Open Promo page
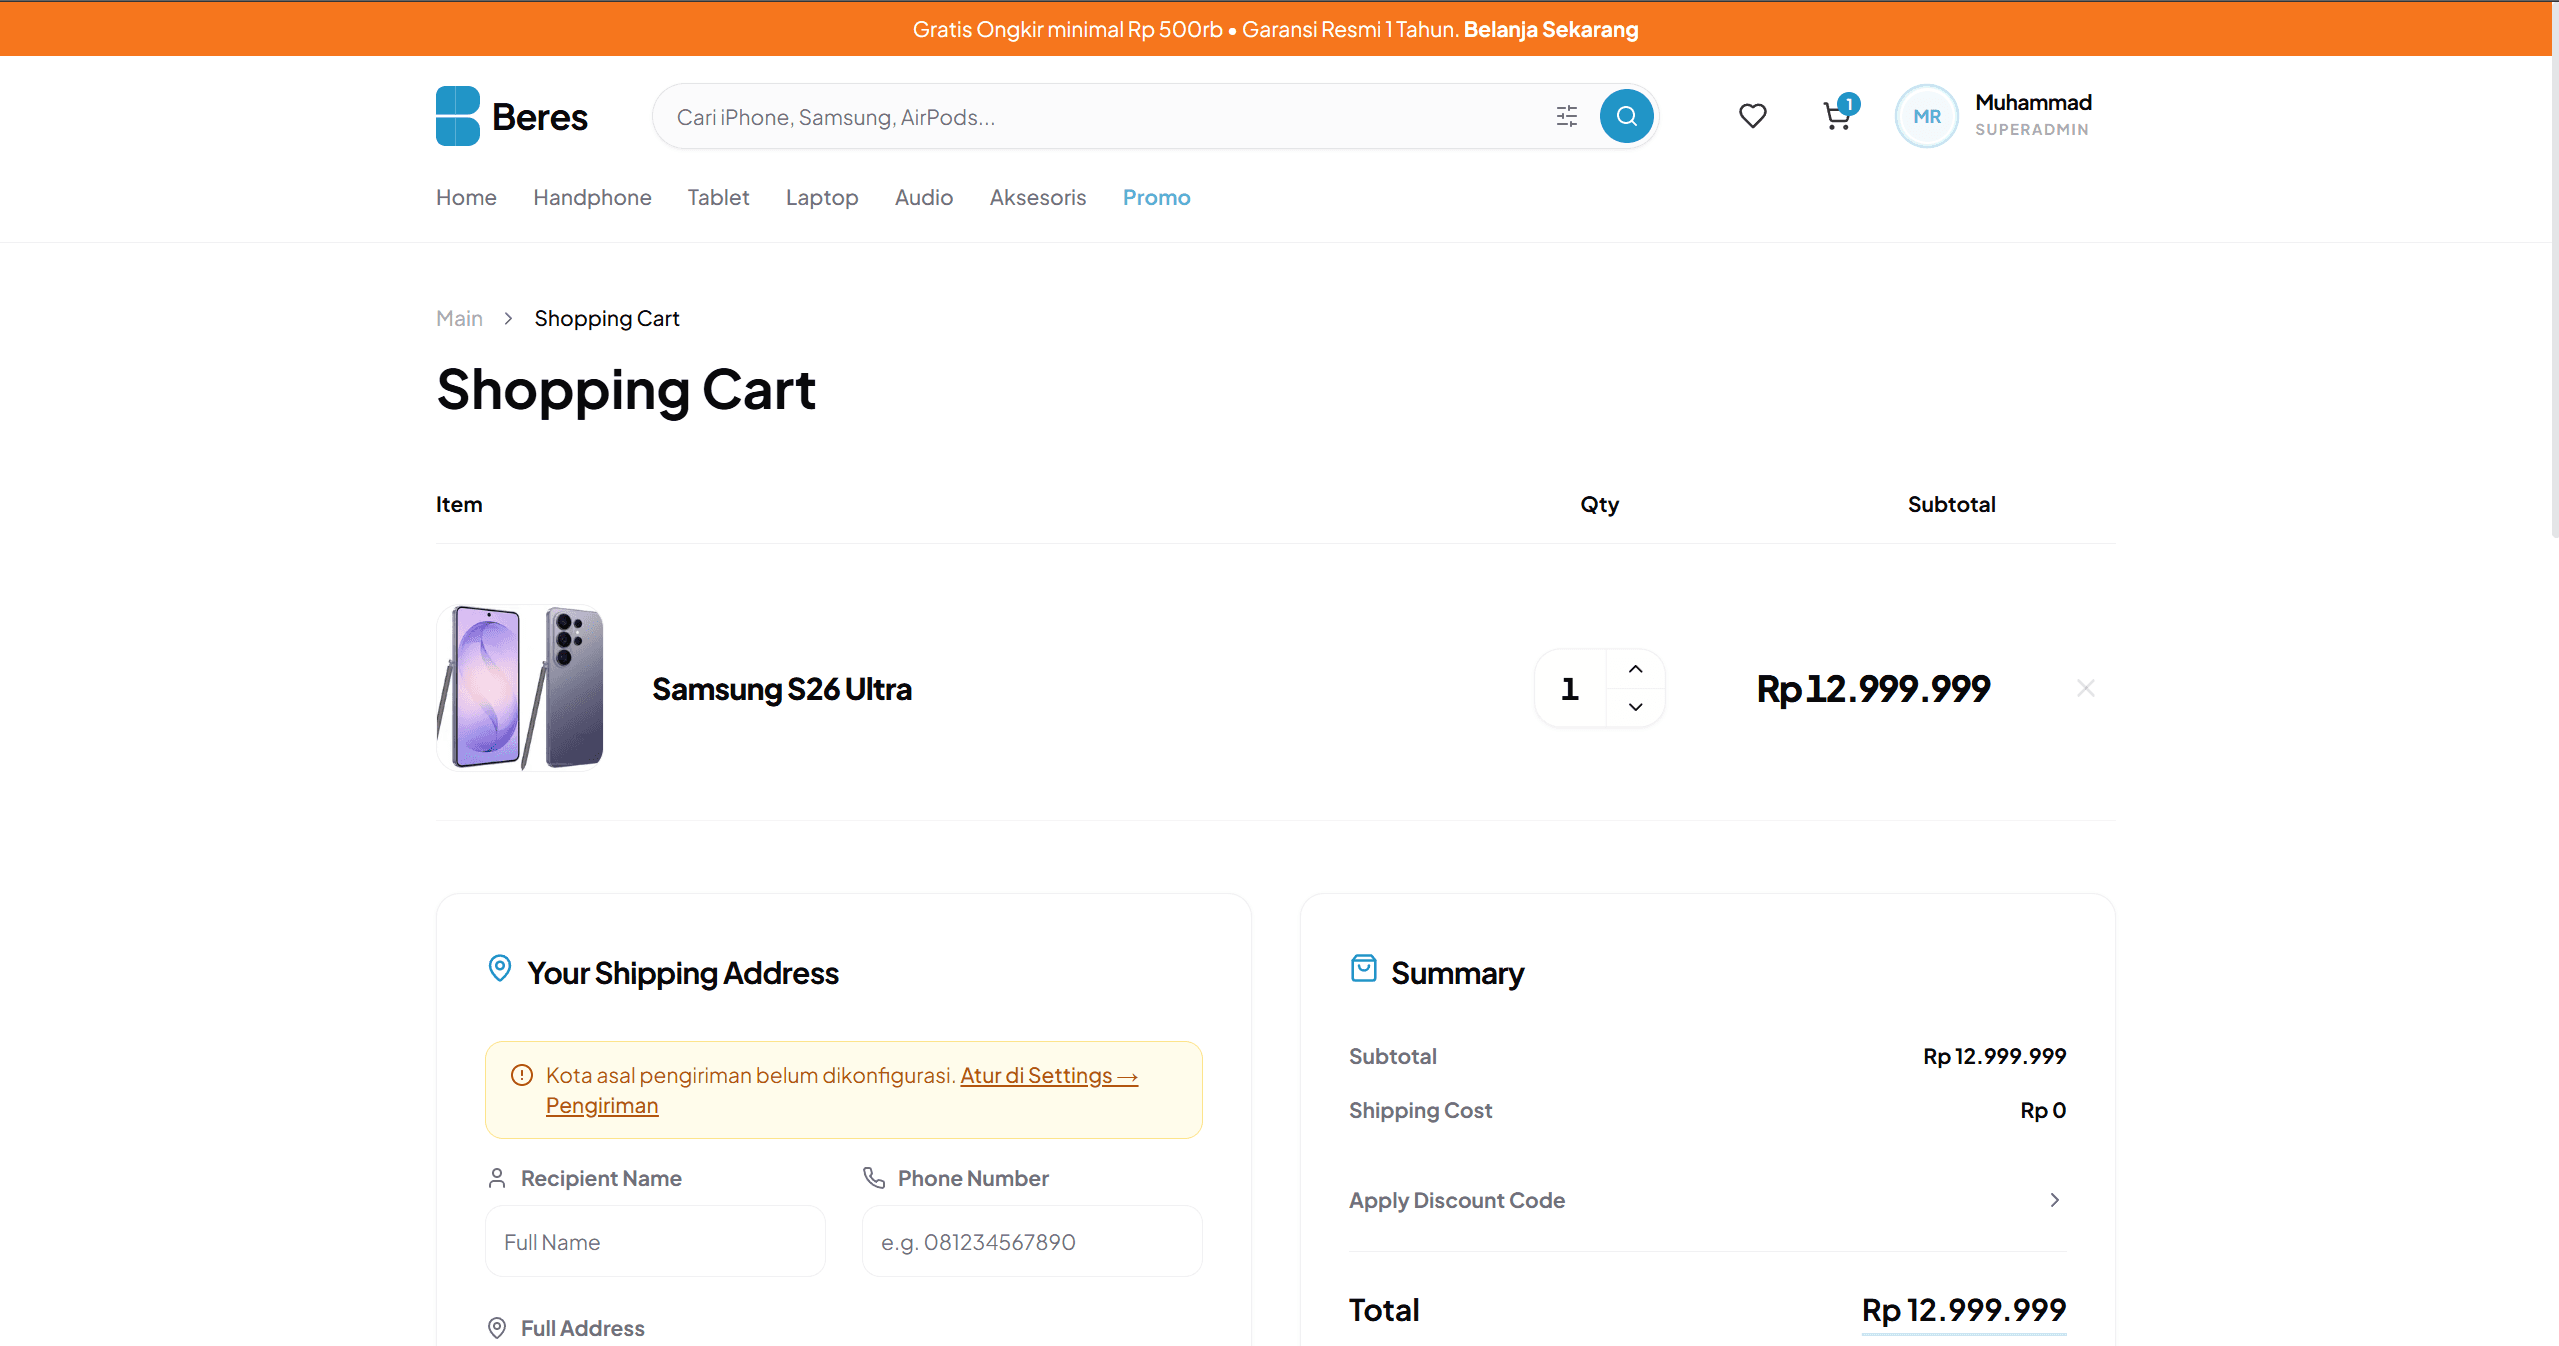2559x1346 pixels. click(x=1156, y=197)
